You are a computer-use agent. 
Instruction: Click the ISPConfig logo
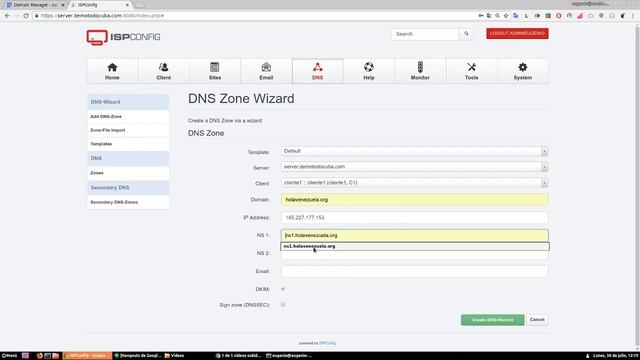pos(123,37)
